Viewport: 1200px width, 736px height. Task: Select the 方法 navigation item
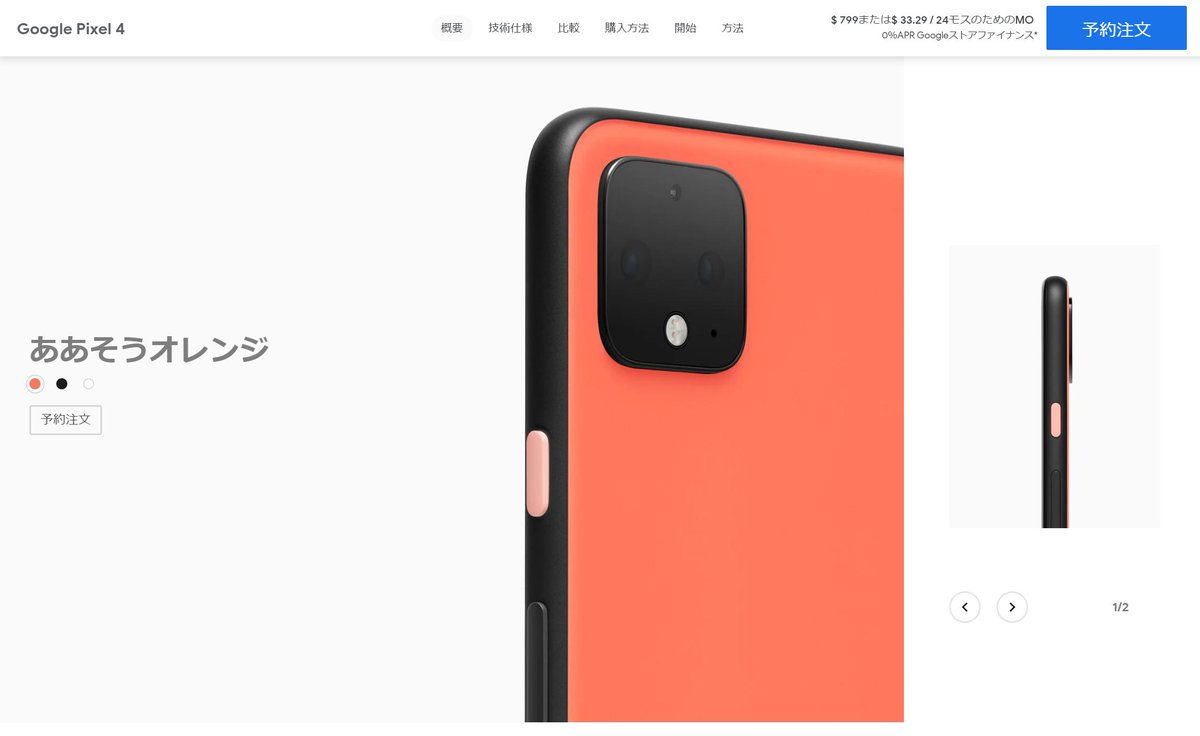pyautogui.click(x=733, y=28)
